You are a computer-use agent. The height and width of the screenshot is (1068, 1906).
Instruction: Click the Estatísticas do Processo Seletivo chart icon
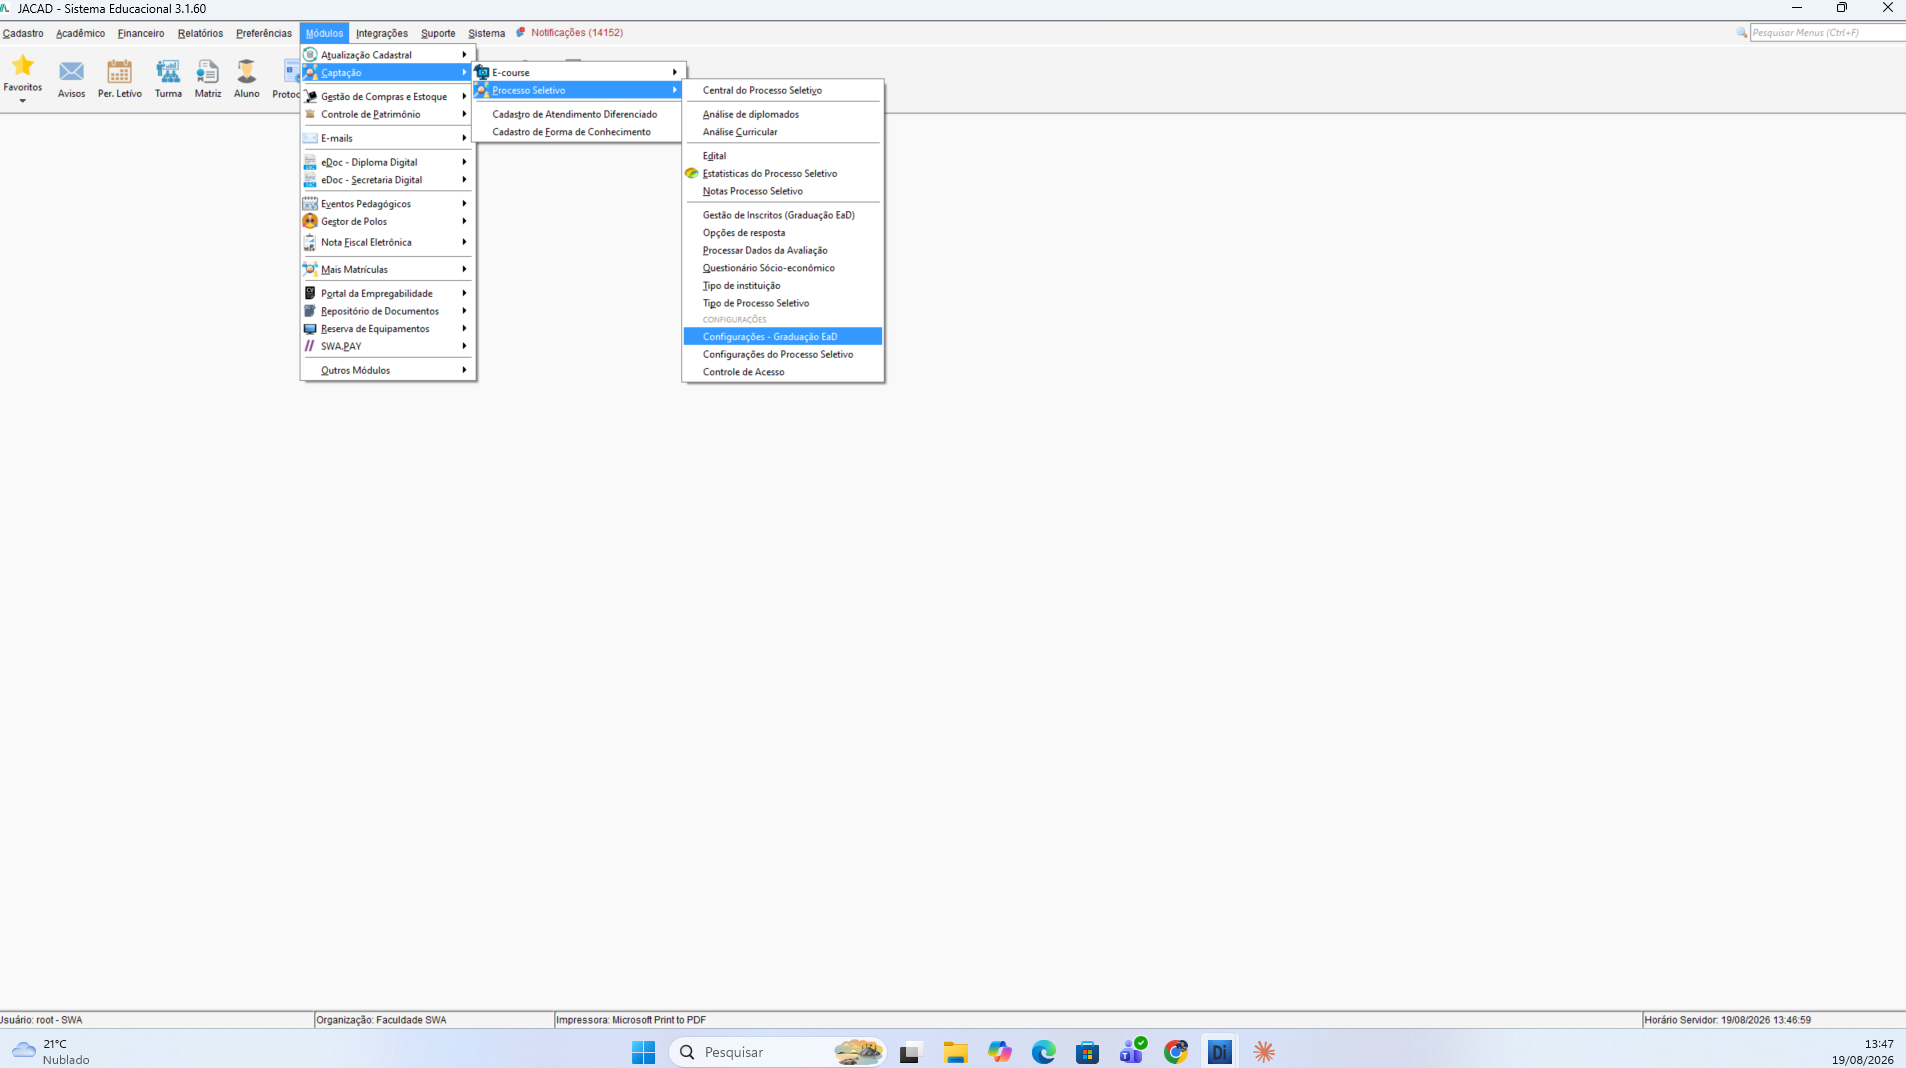click(691, 173)
